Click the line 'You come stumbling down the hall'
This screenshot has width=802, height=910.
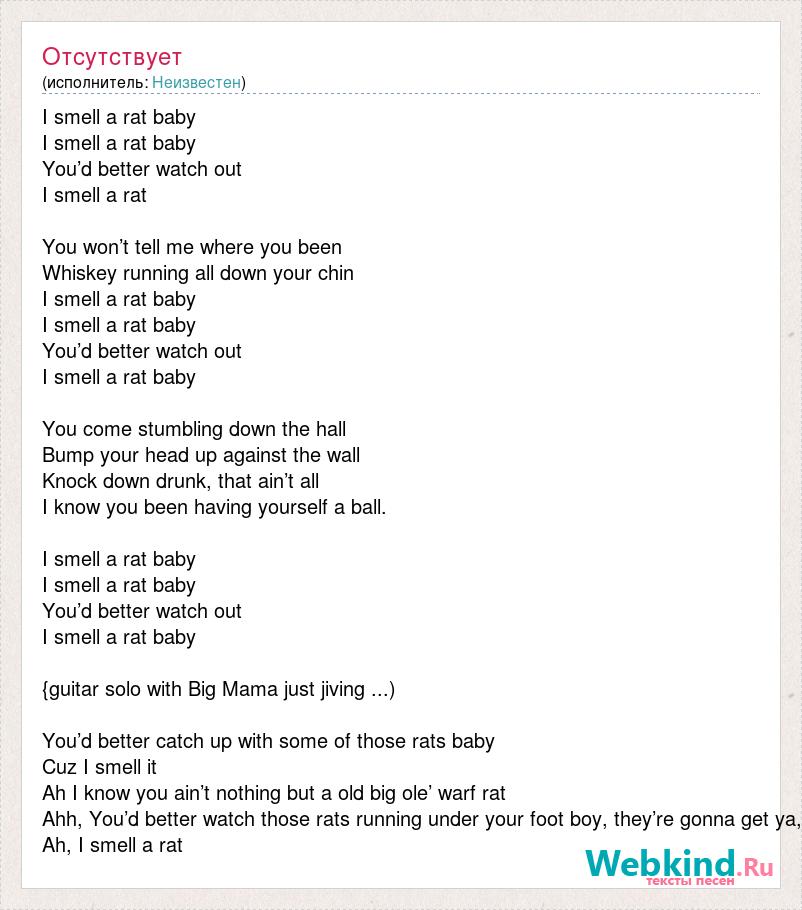[194, 429]
